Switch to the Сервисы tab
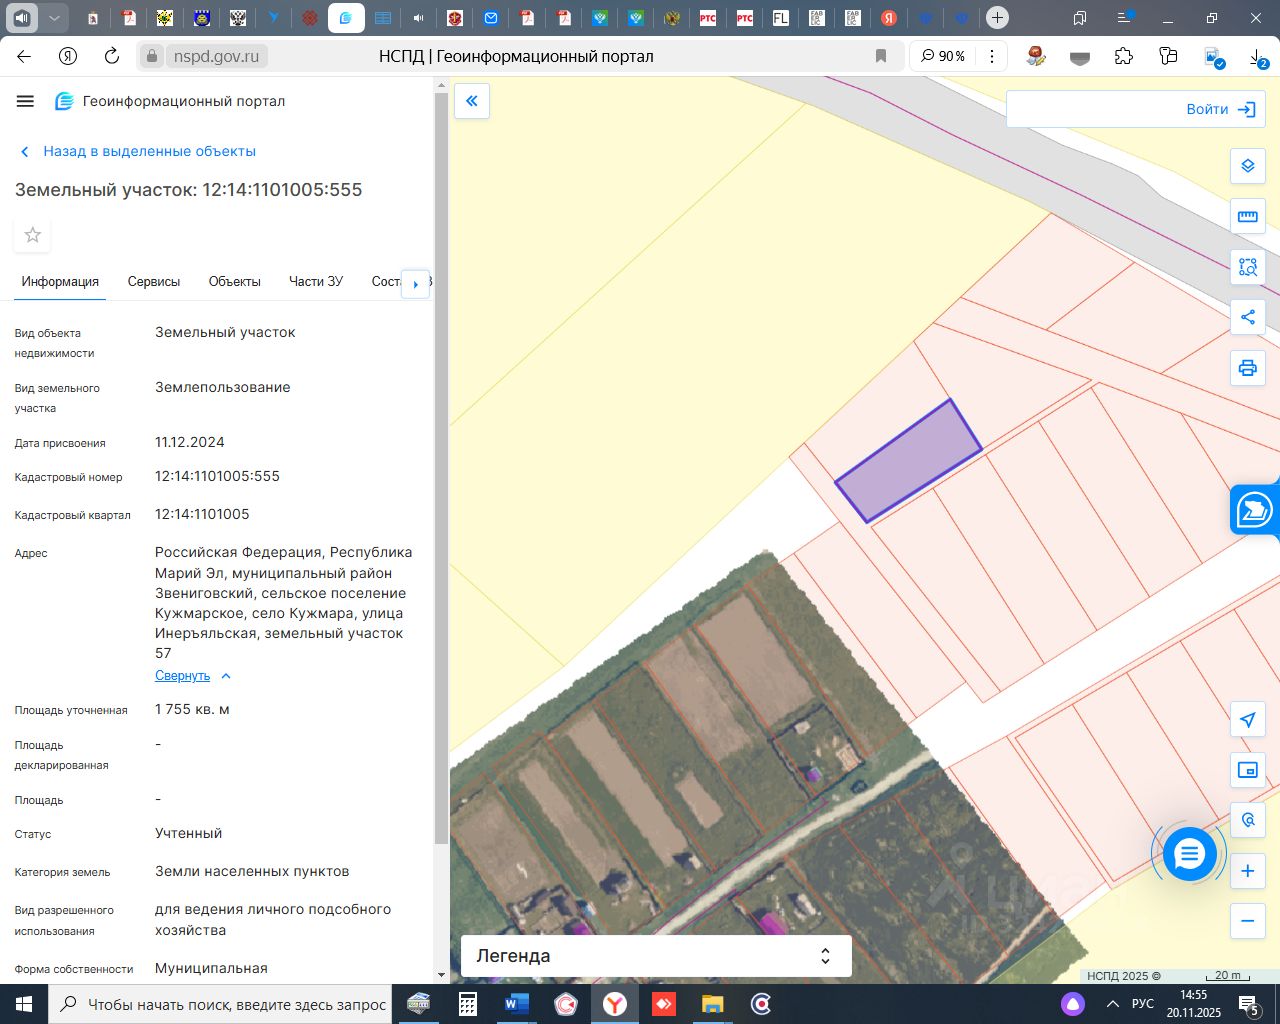This screenshot has height=1024, width=1280. click(154, 282)
